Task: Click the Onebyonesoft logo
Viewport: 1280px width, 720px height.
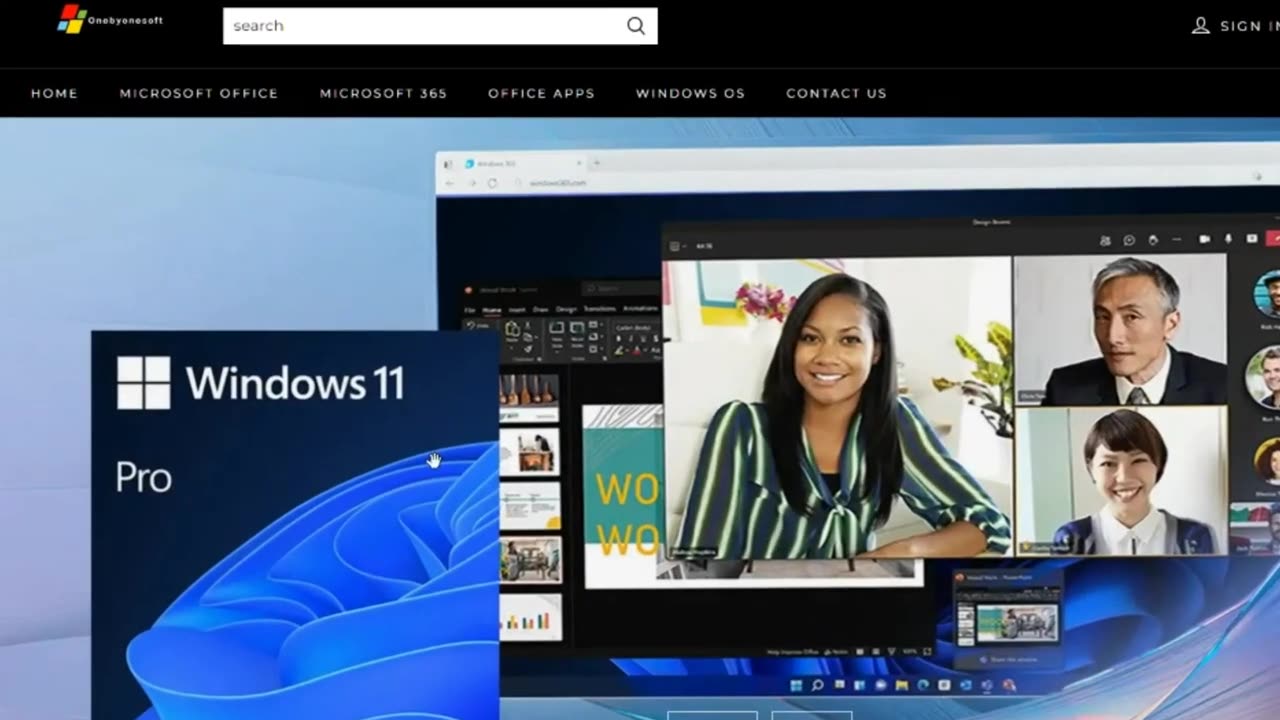Action: (110, 19)
